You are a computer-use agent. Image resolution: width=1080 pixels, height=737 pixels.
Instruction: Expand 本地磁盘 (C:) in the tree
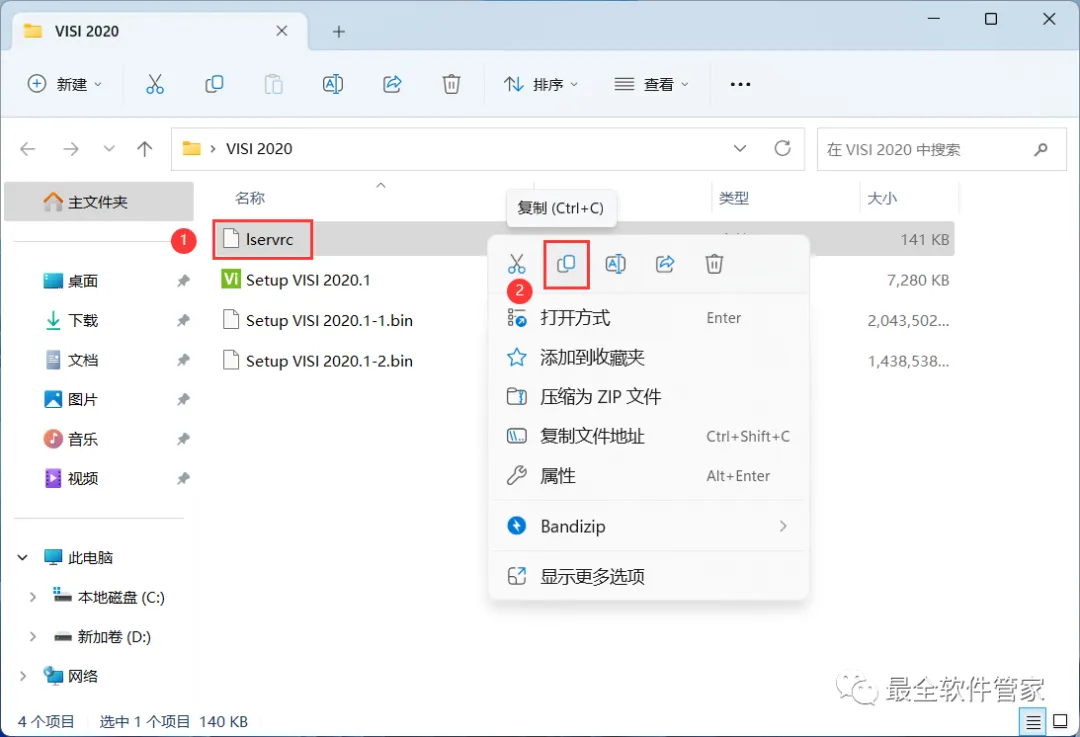pyautogui.click(x=32, y=597)
